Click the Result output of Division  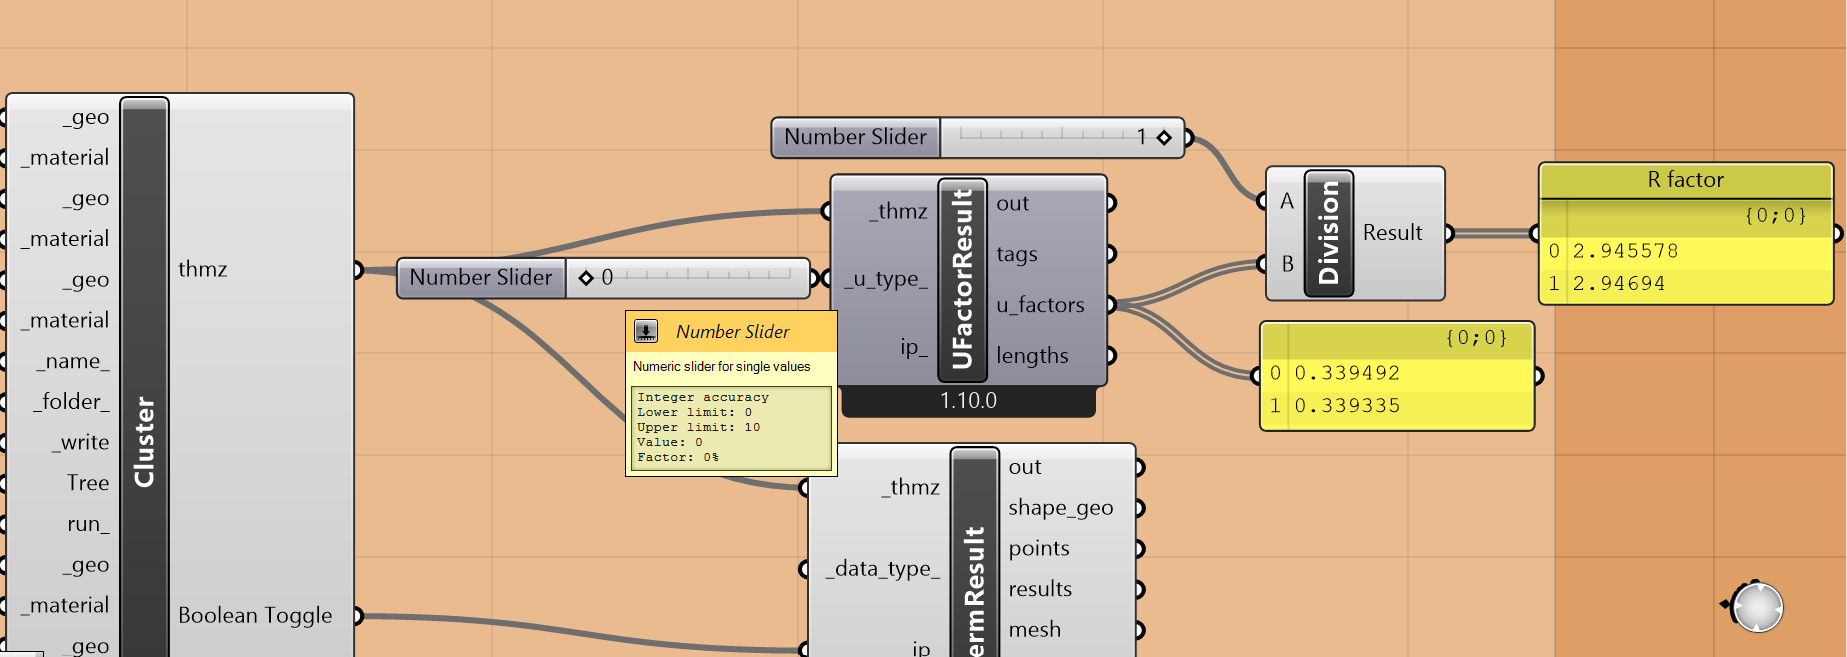coord(1392,233)
